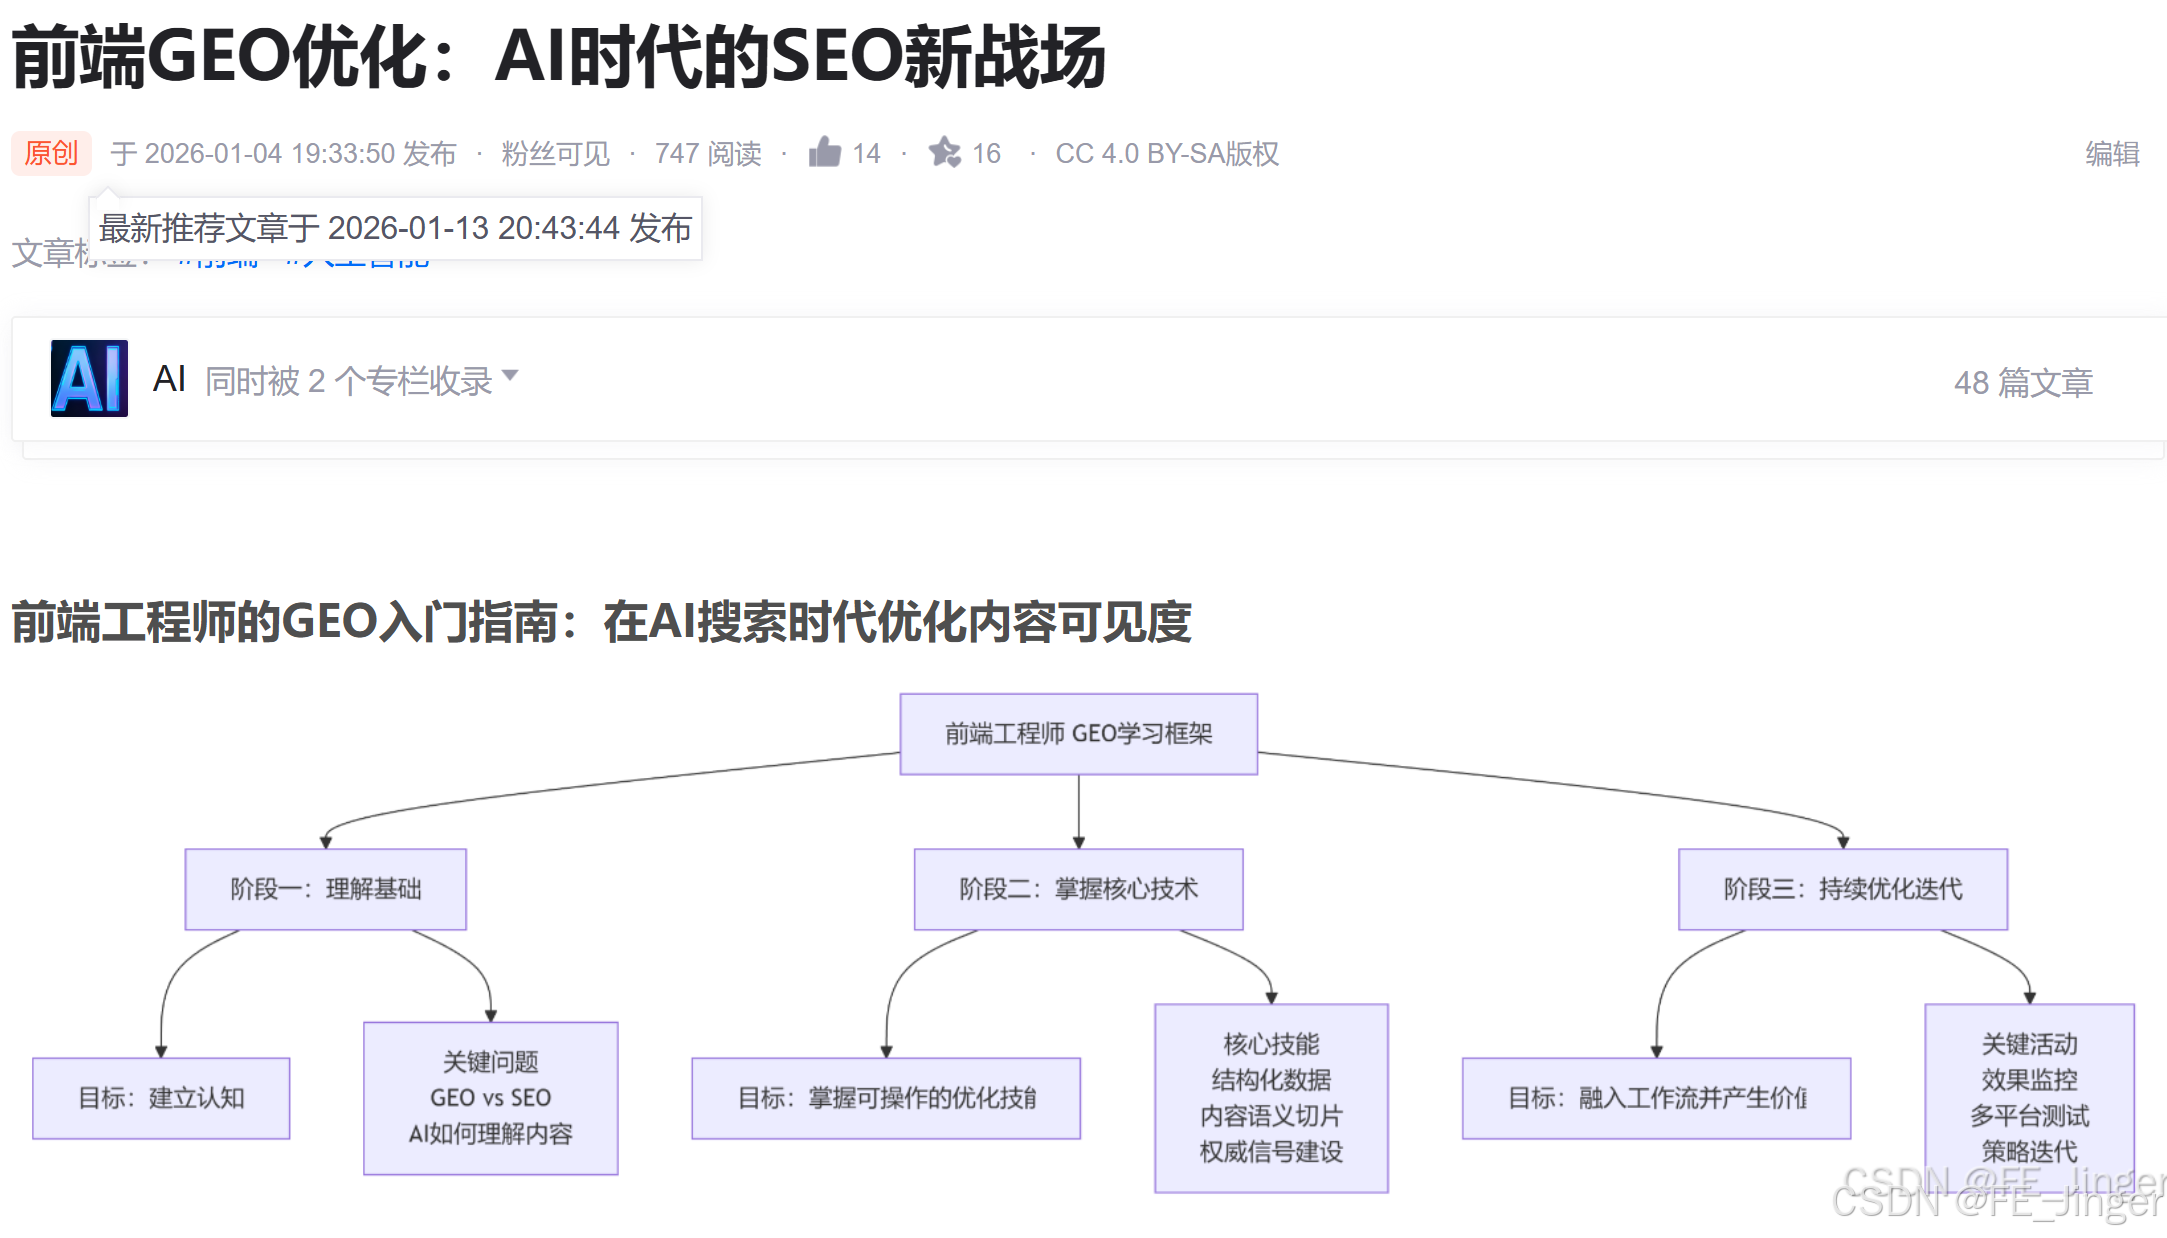This screenshot has width=2167, height=1238.
Task: Click the thumbs-up like icon
Action: pyautogui.click(x=825, y=152)
